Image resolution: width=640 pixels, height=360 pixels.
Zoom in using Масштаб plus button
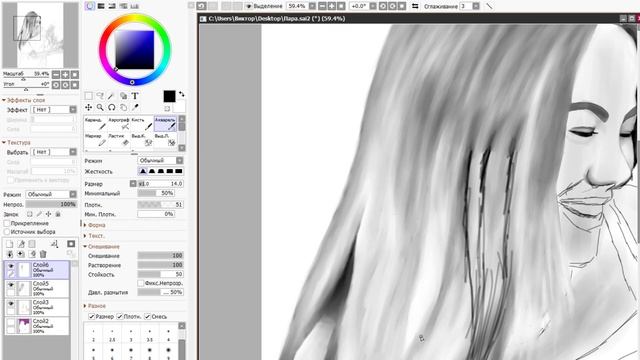point(65,74)
